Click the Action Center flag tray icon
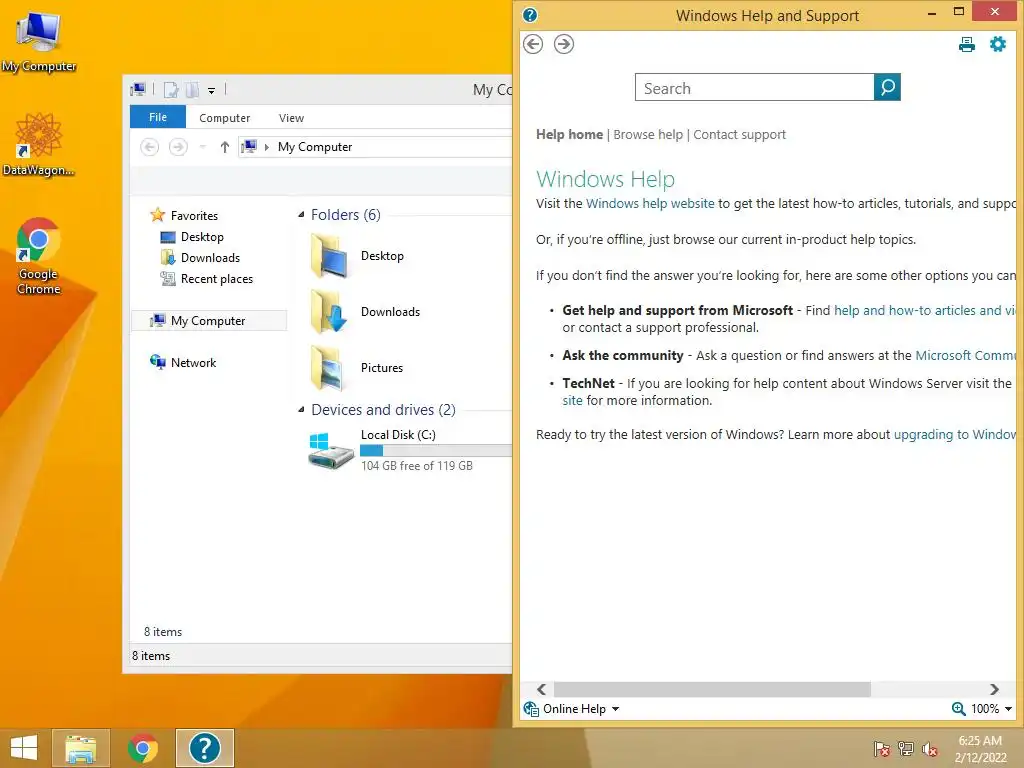The image size is (1024, 768). point(881,749)
